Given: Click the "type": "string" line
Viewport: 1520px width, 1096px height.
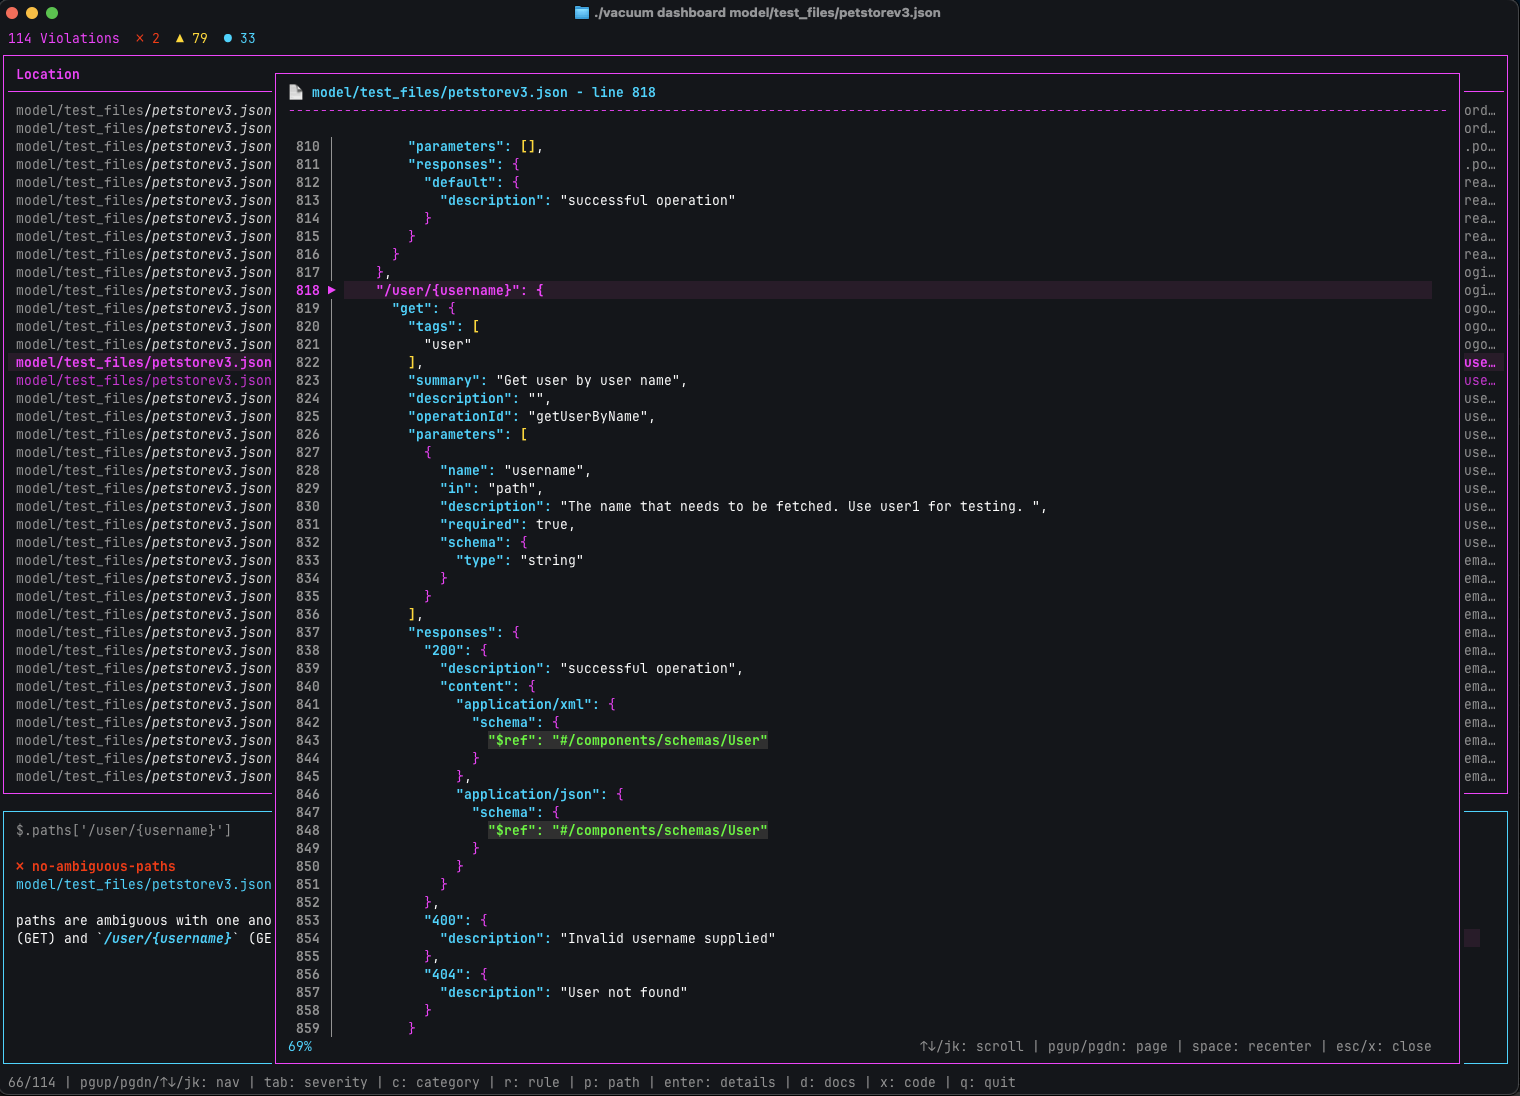Looking at the screenshot, I should click(520, 560).
